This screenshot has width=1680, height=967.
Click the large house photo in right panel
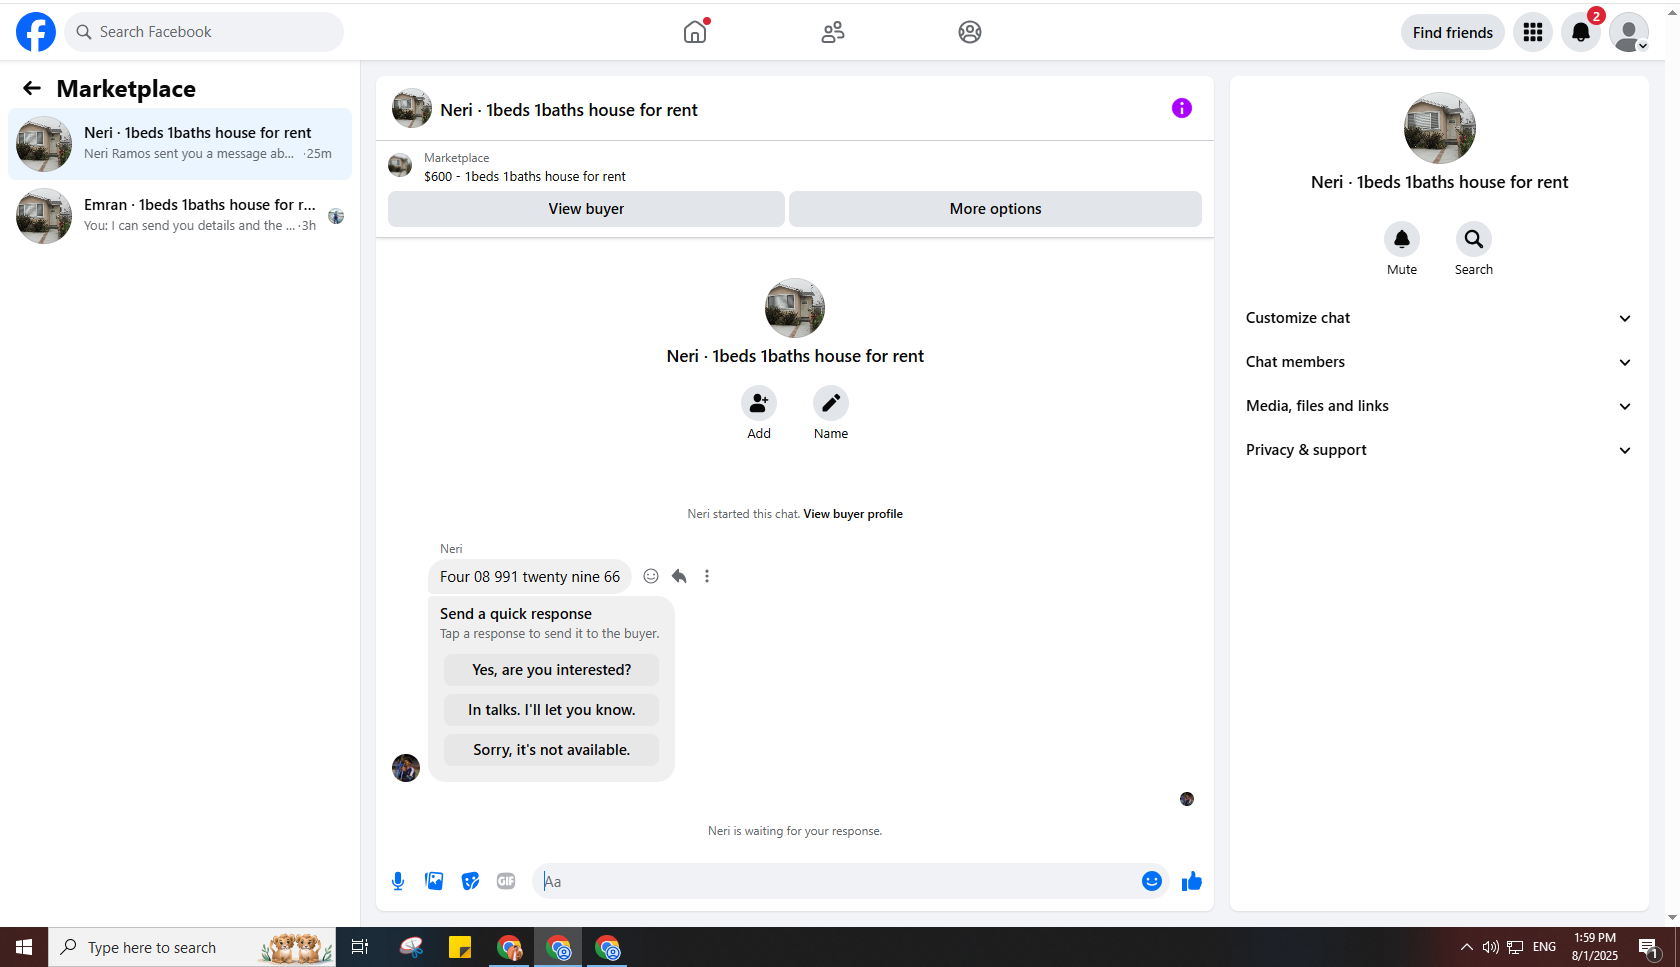[1440, 128]
